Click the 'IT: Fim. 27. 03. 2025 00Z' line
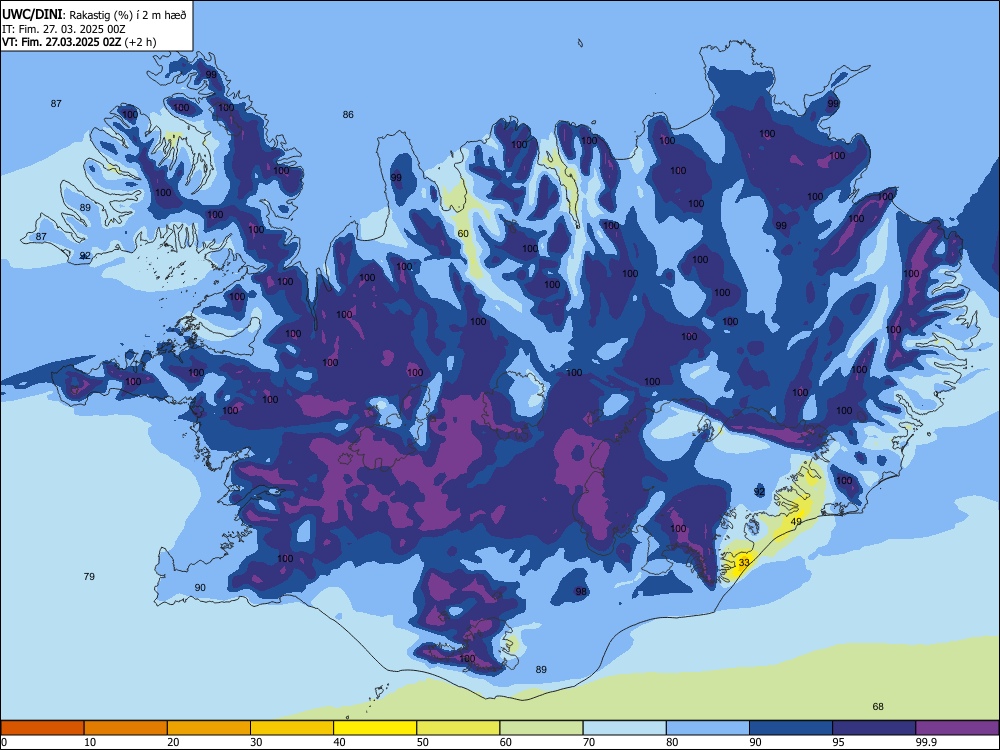The height and width of the screenshot is (750, 1000). (x=64, y=29)
